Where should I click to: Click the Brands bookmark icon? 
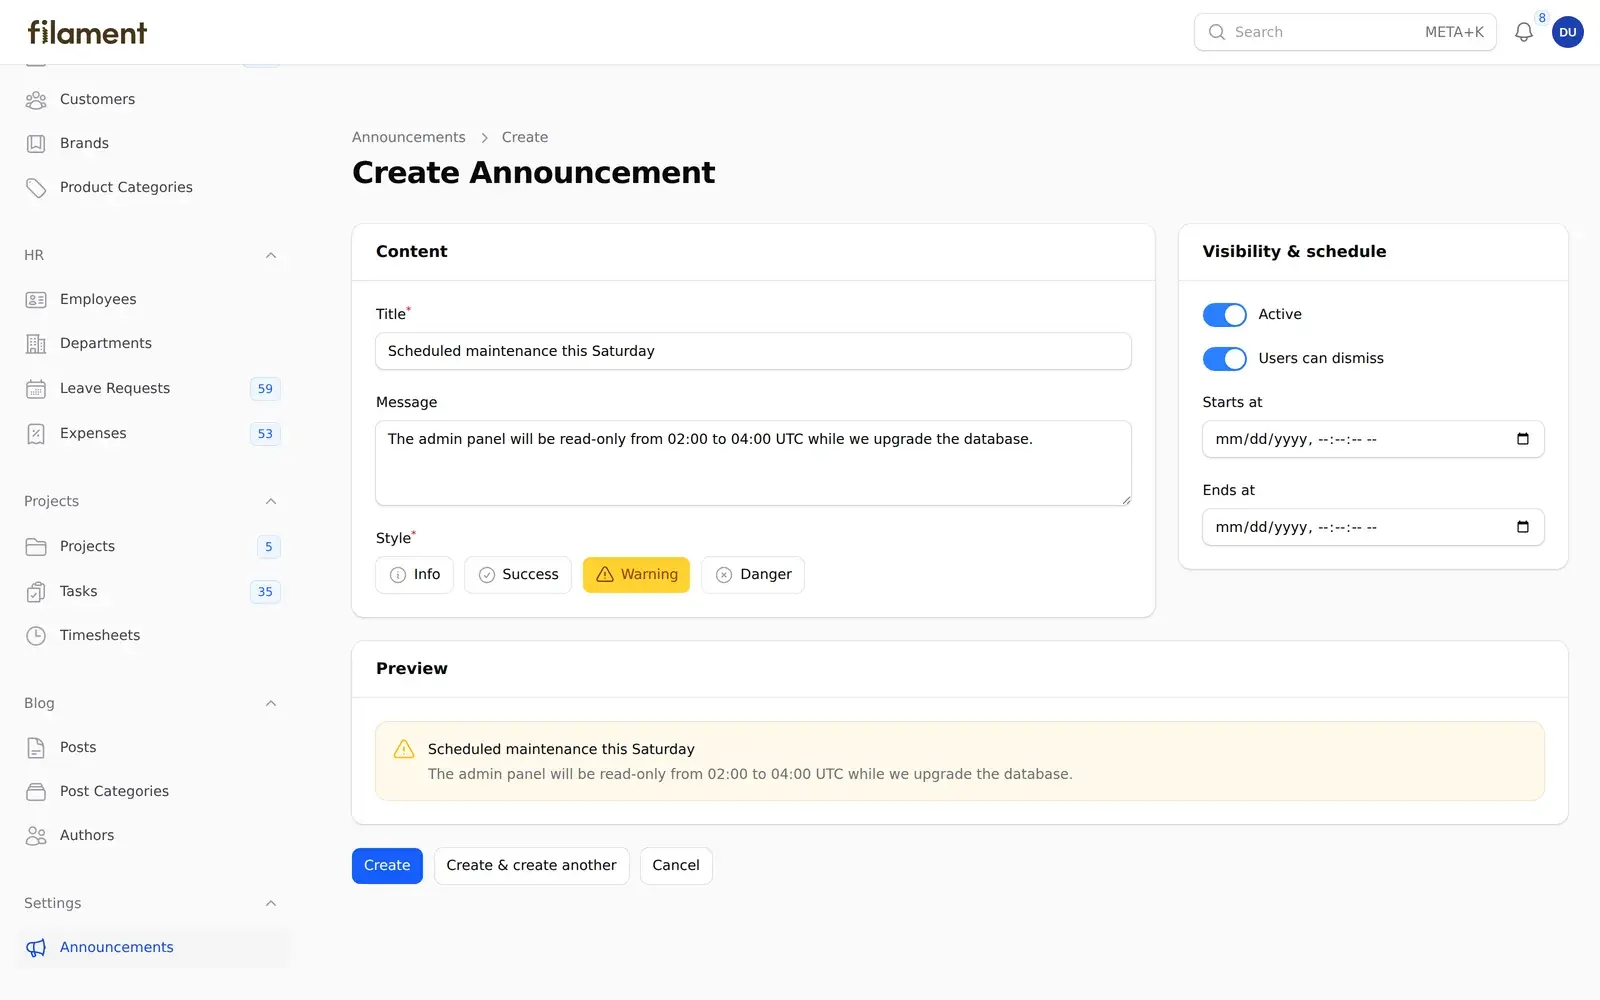(36, 143)
